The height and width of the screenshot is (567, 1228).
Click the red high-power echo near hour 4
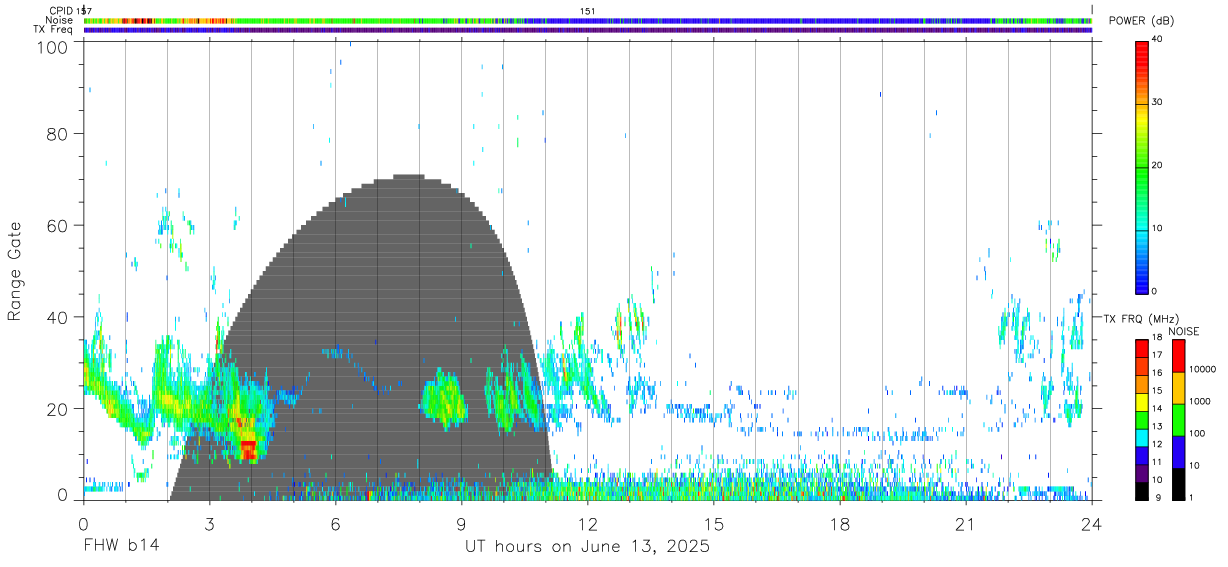[247, 450]
